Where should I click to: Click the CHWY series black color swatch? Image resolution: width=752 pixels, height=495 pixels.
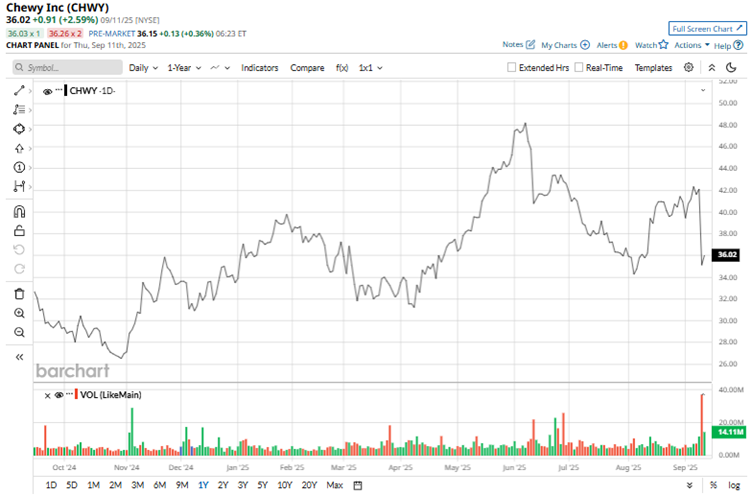[65, 90]
